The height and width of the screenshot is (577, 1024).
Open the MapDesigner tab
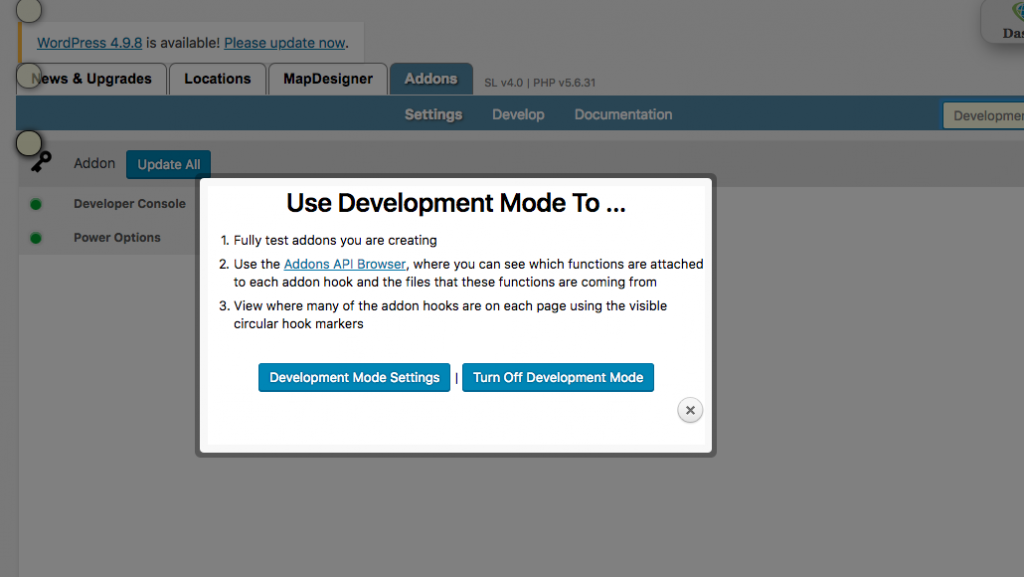click(x=327, y=79)
